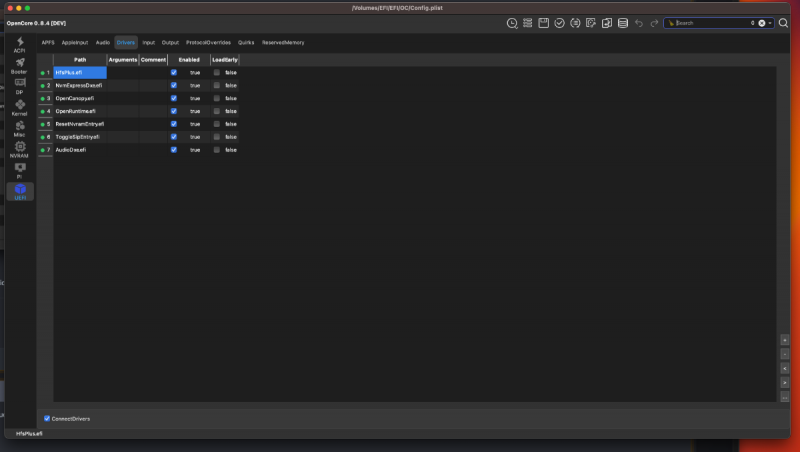Viewport: 800px width, 452px height.
Task: Toggle Enabled checkbox for ToggleSipEntry.efi
Action: tap(173, 137)
